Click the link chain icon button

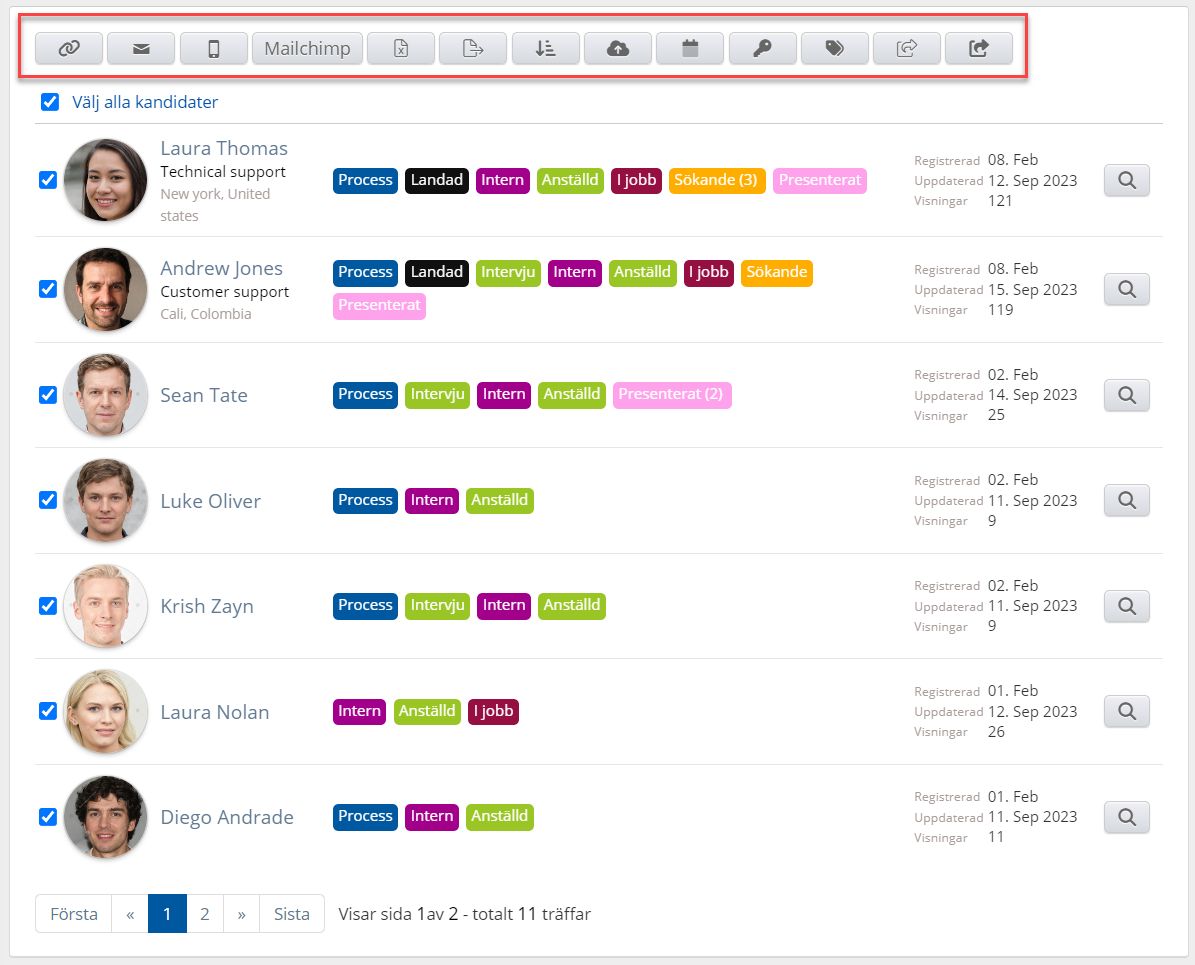[69, 48]
